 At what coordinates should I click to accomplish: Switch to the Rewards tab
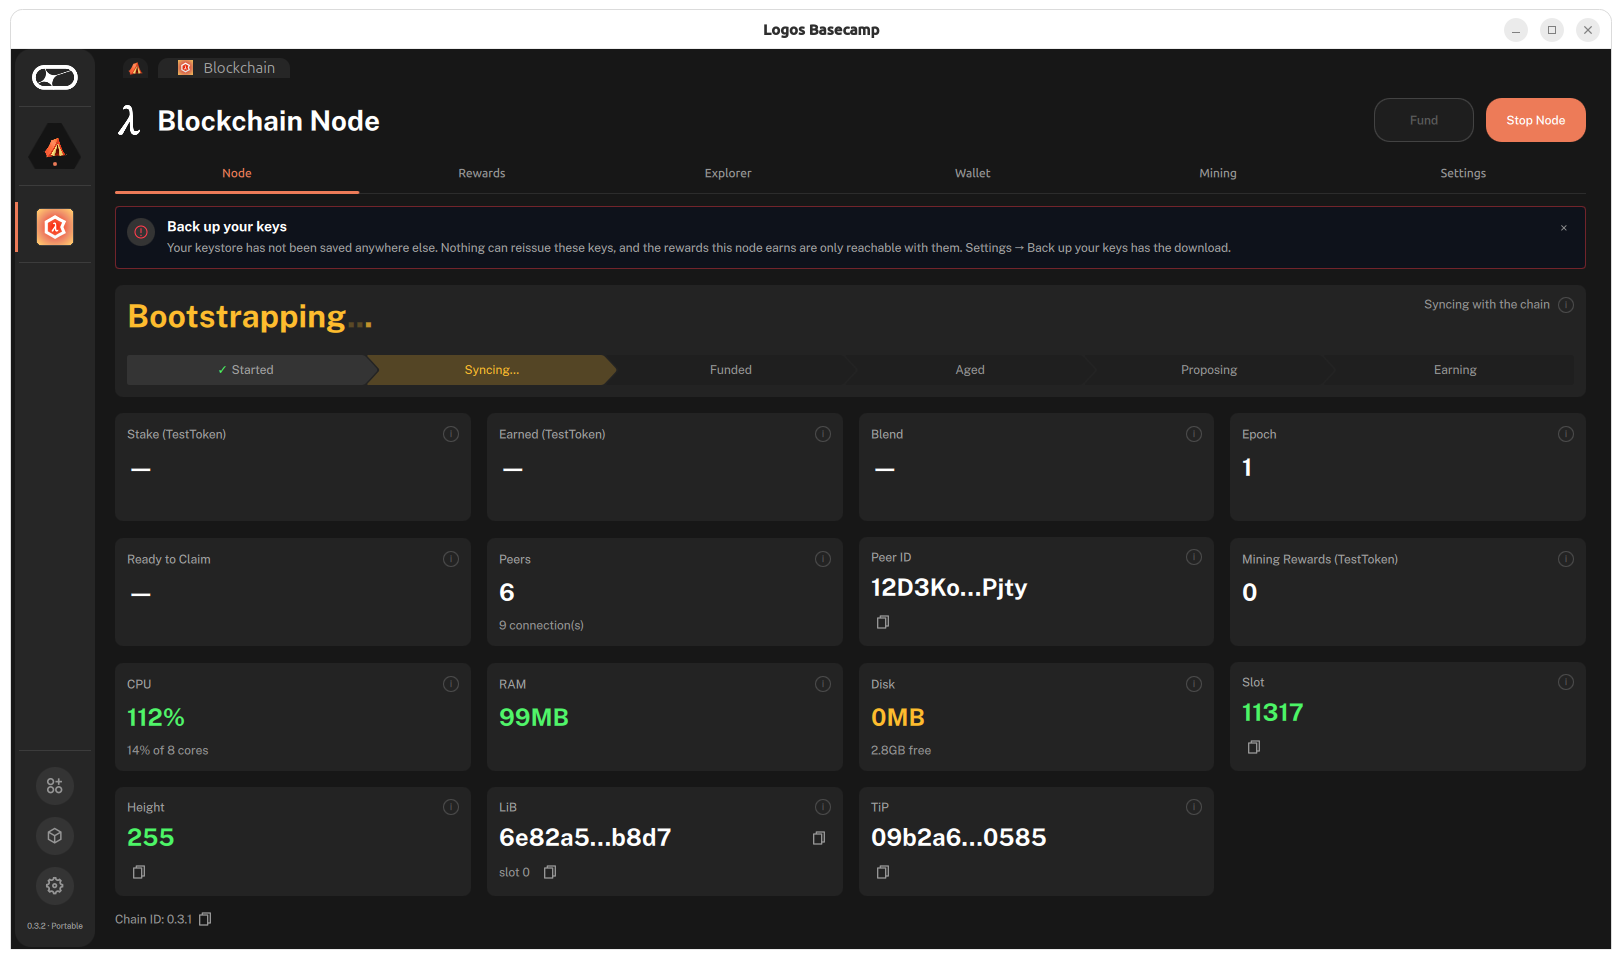[x=482, y=173]
